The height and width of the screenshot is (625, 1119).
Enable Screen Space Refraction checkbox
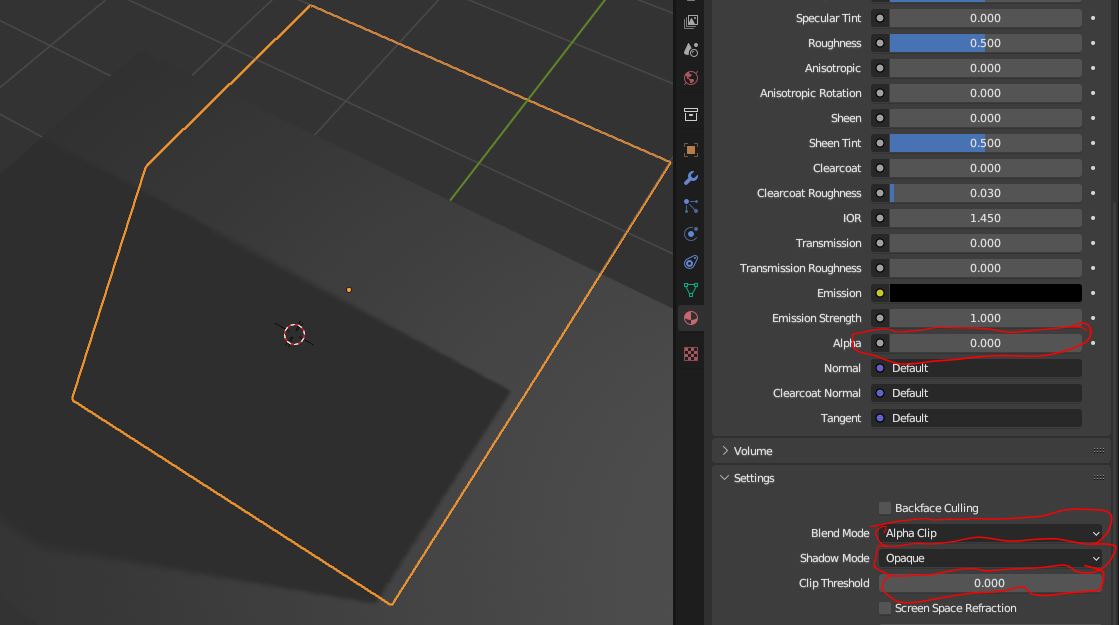[x=884, y=608]
